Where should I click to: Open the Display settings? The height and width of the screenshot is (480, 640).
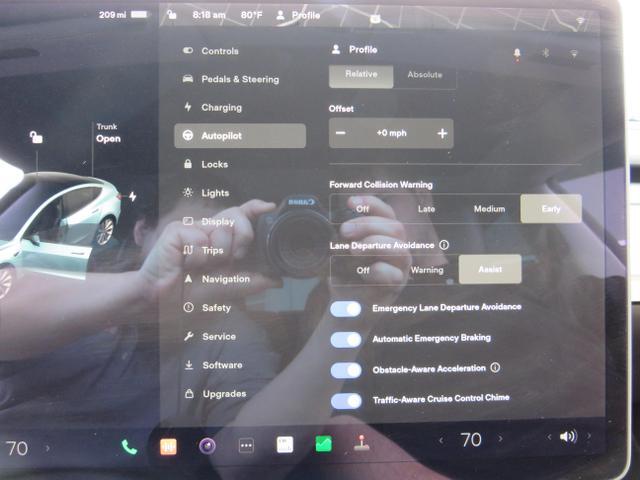pyautogui.click(x=209, y=222)
